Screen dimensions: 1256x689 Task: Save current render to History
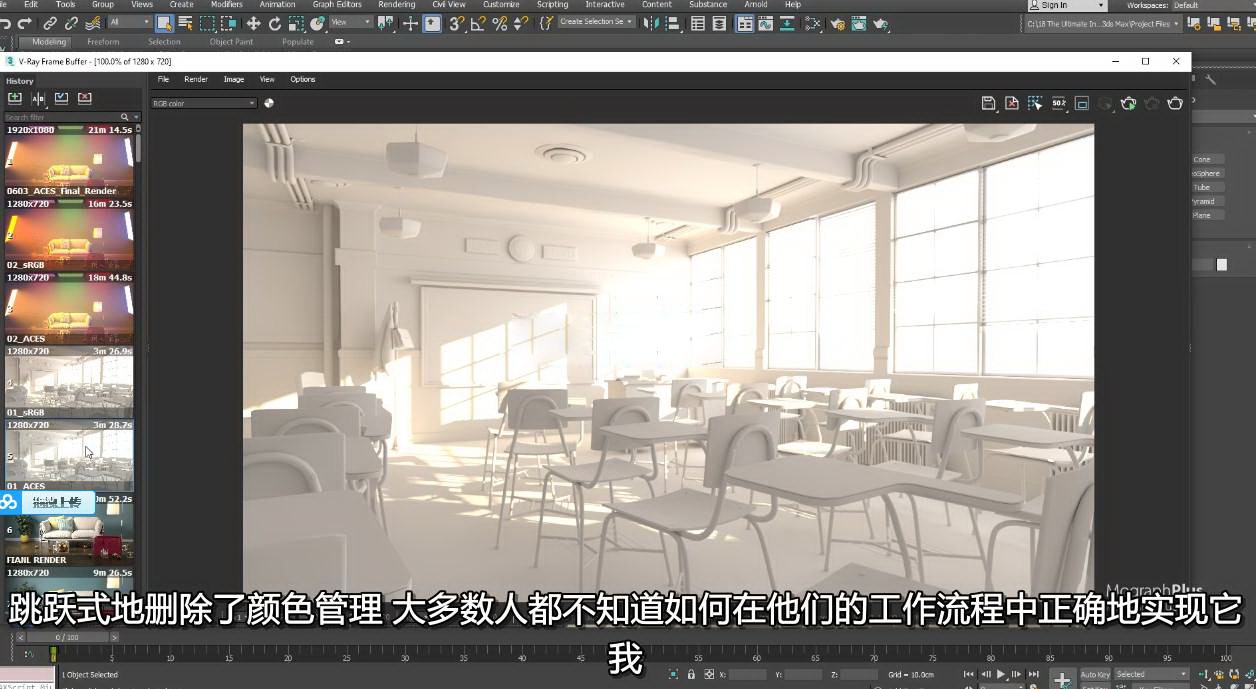click(15, 98)
